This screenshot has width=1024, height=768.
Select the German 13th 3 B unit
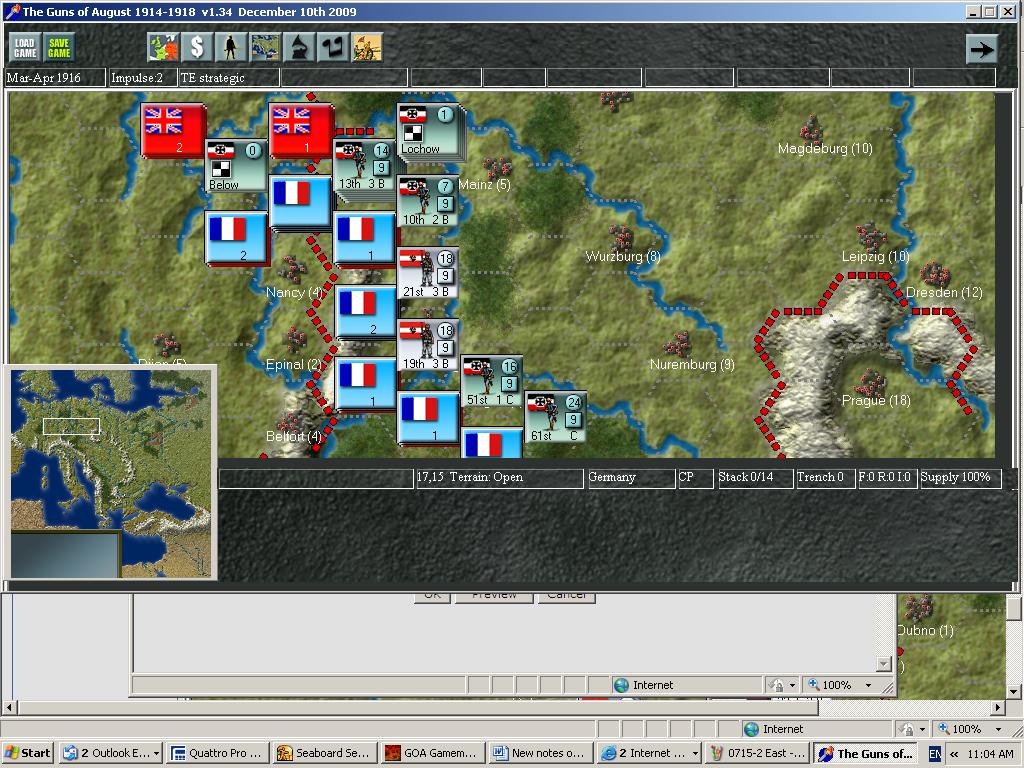point(364,166)
